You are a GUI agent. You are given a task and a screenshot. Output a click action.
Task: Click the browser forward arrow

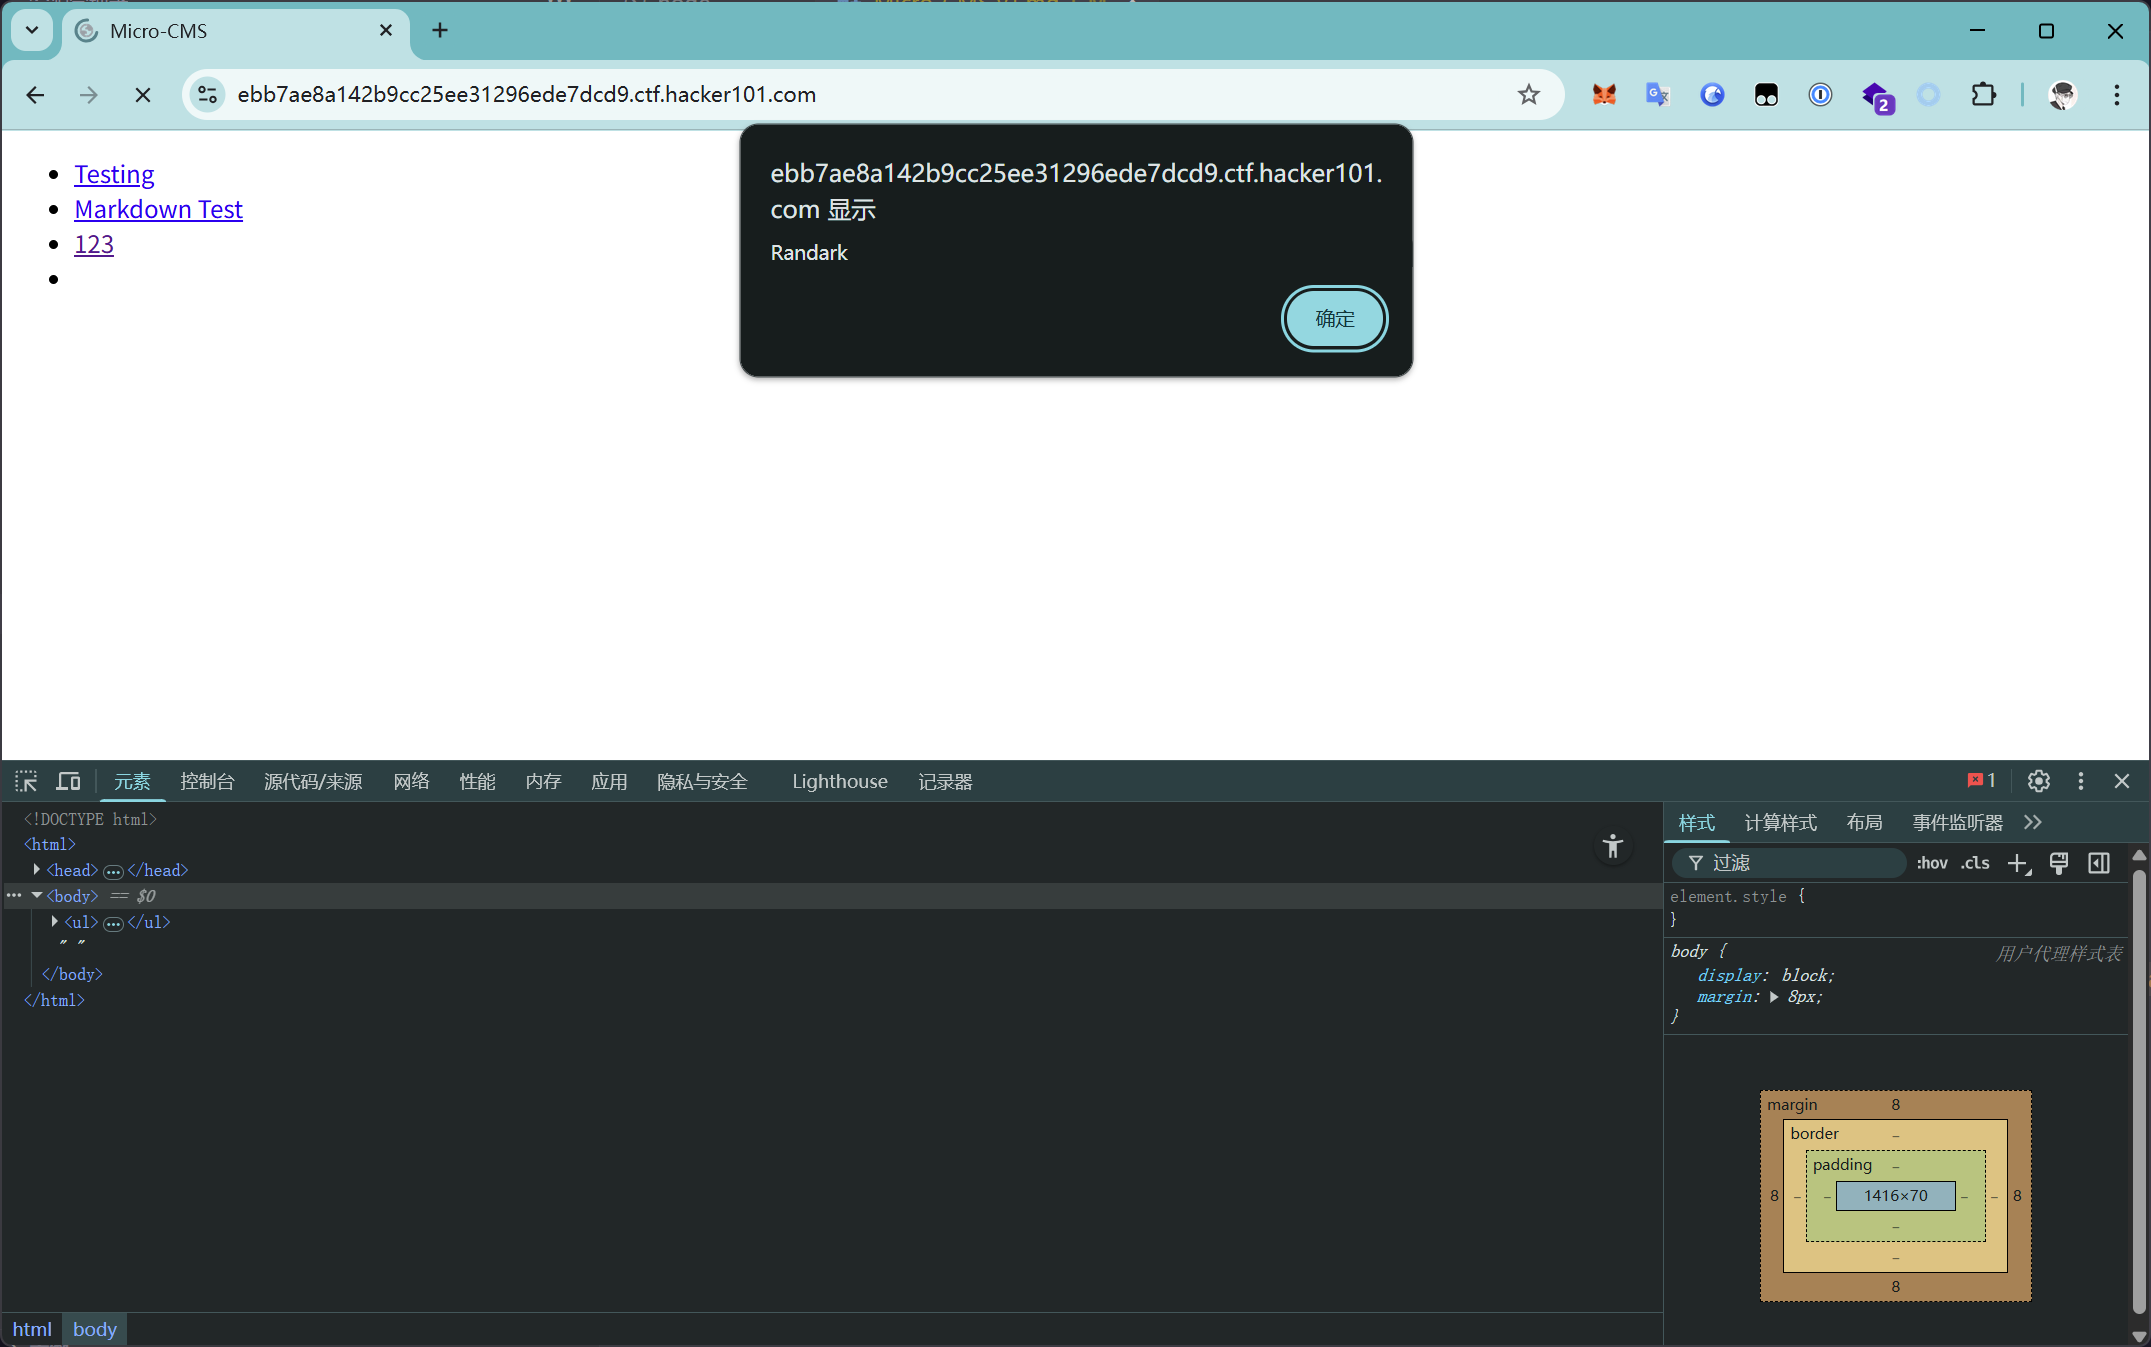[89, 95]
